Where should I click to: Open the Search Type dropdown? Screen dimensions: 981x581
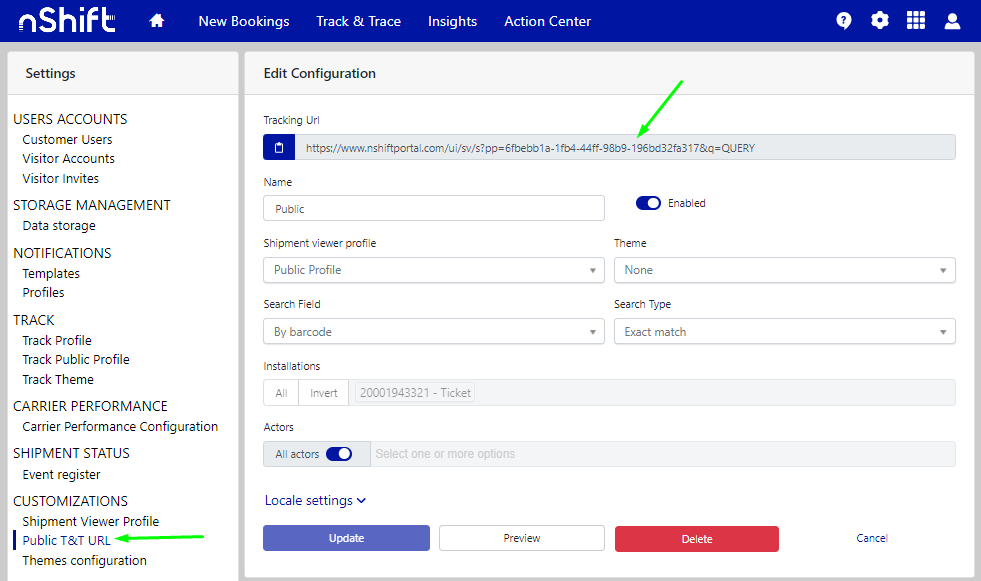[x=784, y=332]
